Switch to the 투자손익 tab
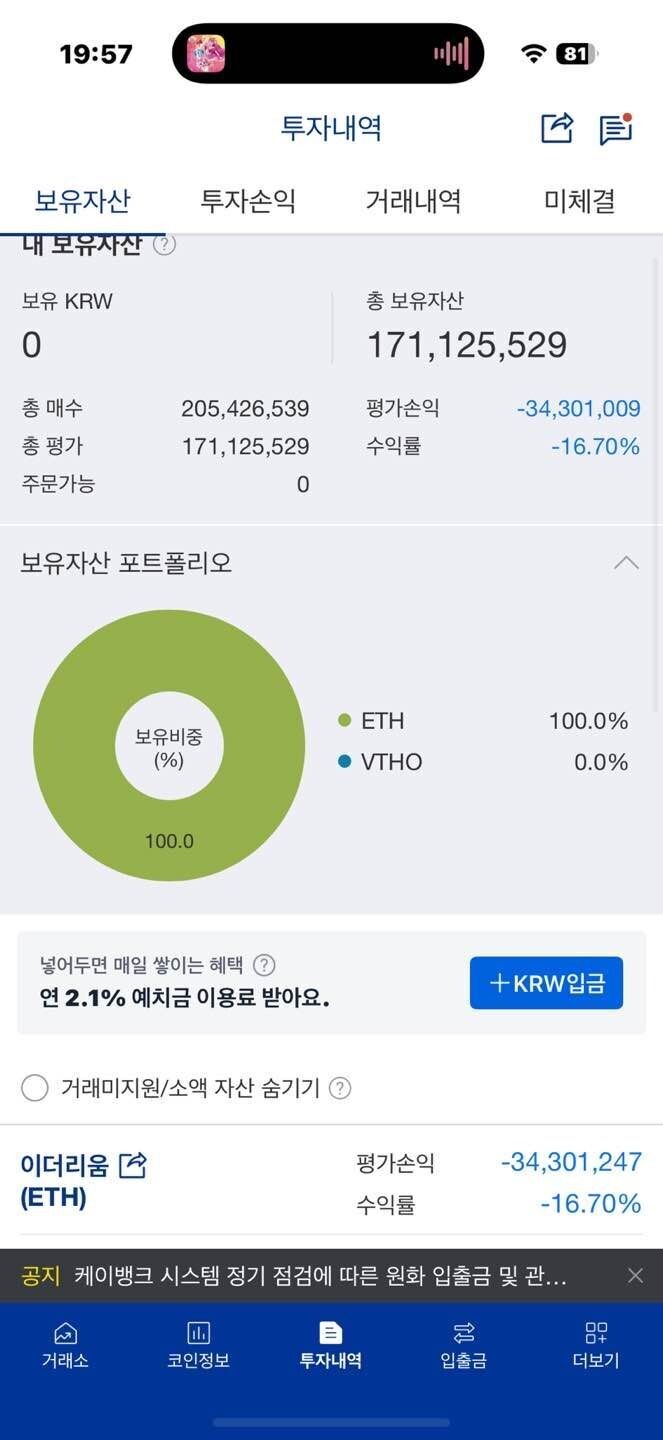The image size is (663, 1440). coord(247,200)
